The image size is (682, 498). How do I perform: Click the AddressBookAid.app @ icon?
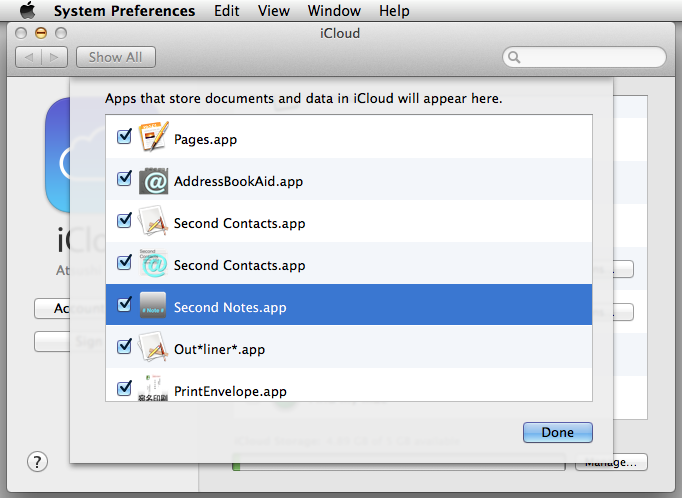click(x=153, y=180)
